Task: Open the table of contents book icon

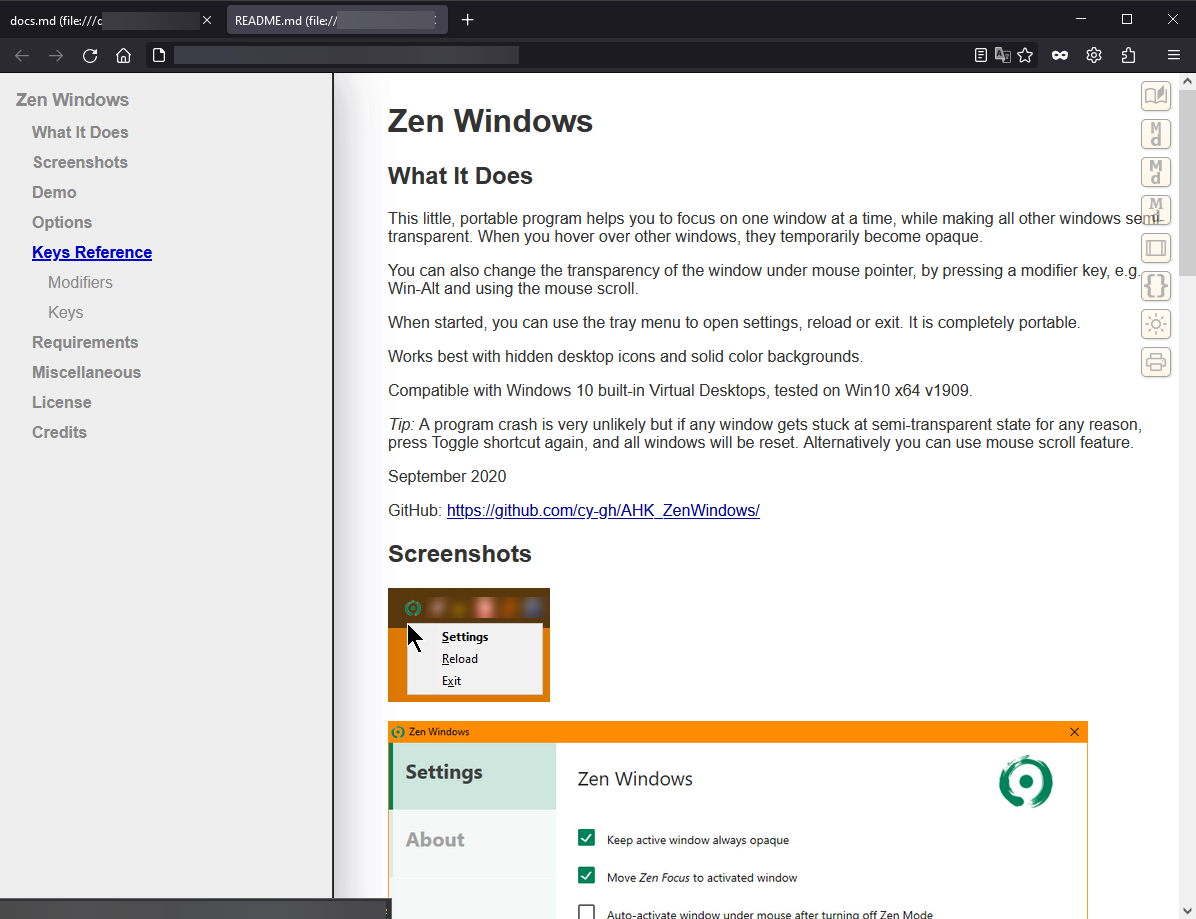Action: click(x=1156, y=96)
